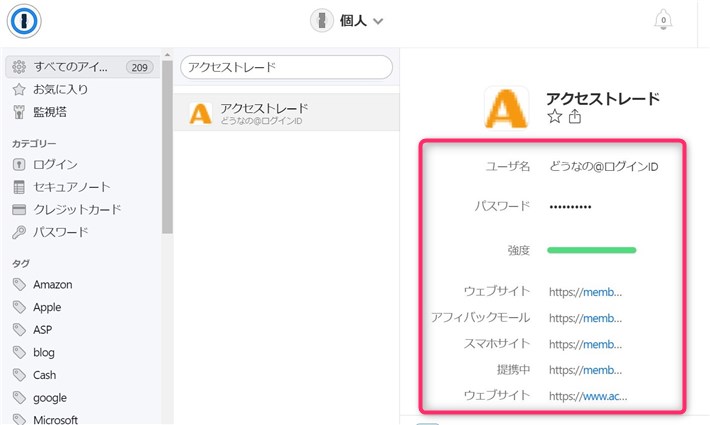Click the 強度 strength label
Screen dimensions: 710x425
click(518, 250)
